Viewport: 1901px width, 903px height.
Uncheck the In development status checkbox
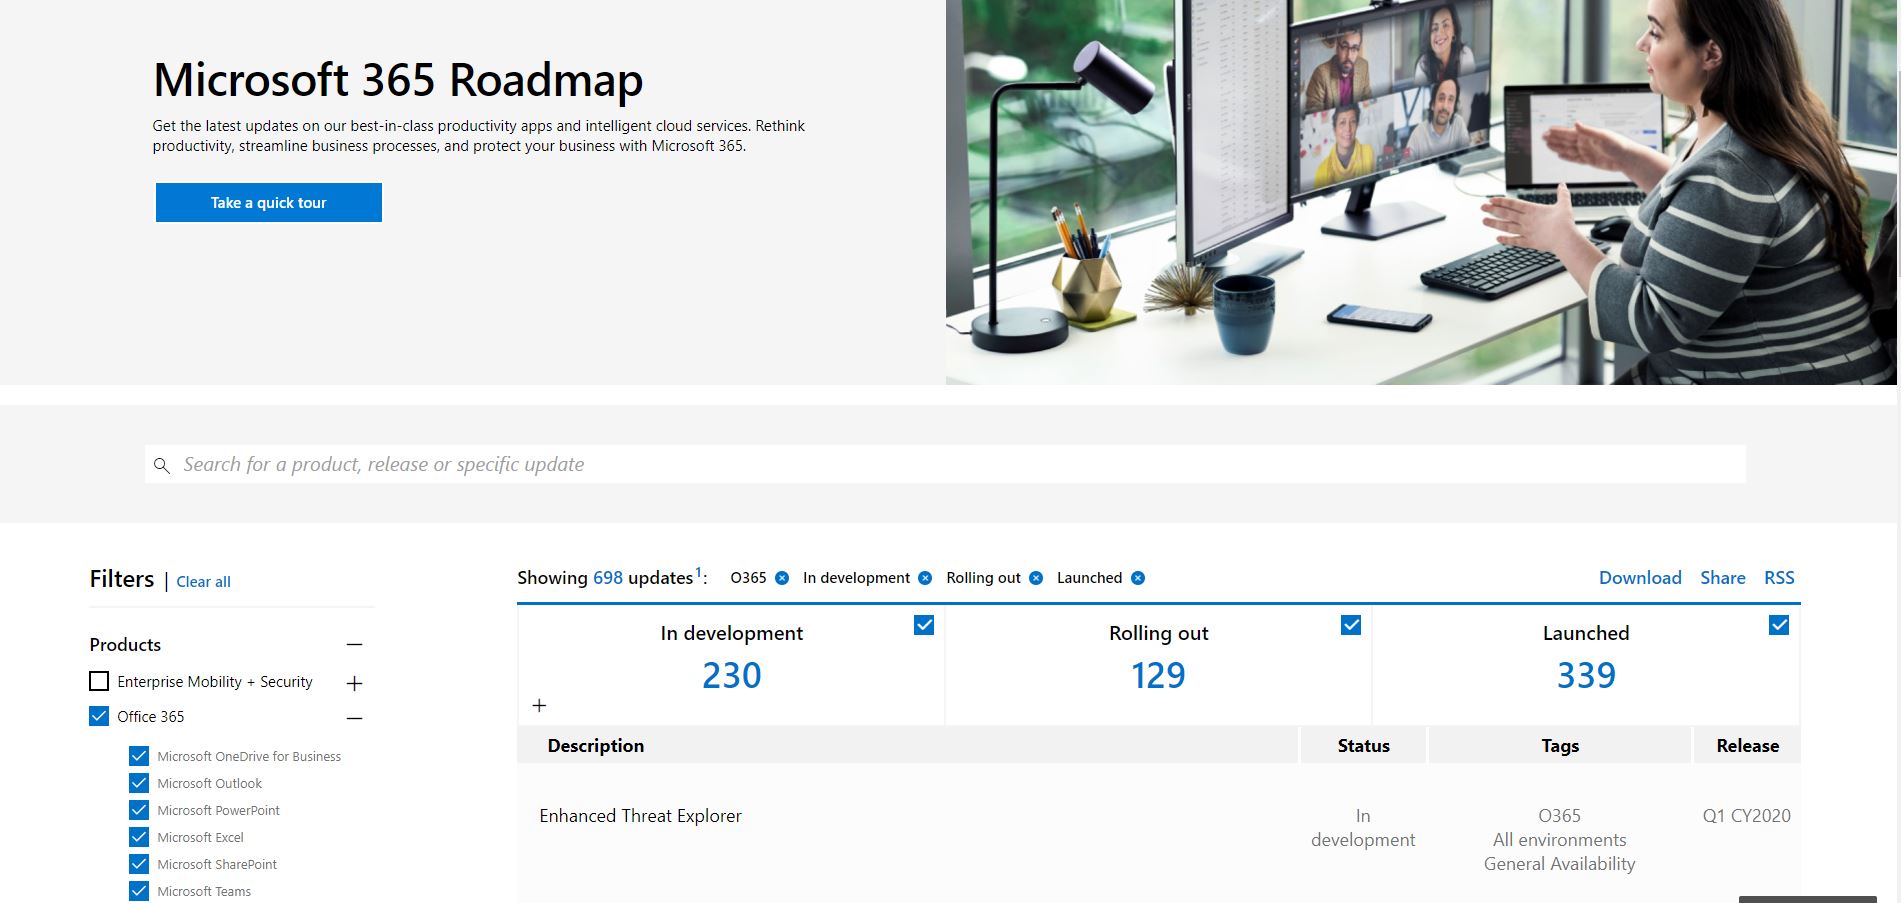tap(922, 624)
